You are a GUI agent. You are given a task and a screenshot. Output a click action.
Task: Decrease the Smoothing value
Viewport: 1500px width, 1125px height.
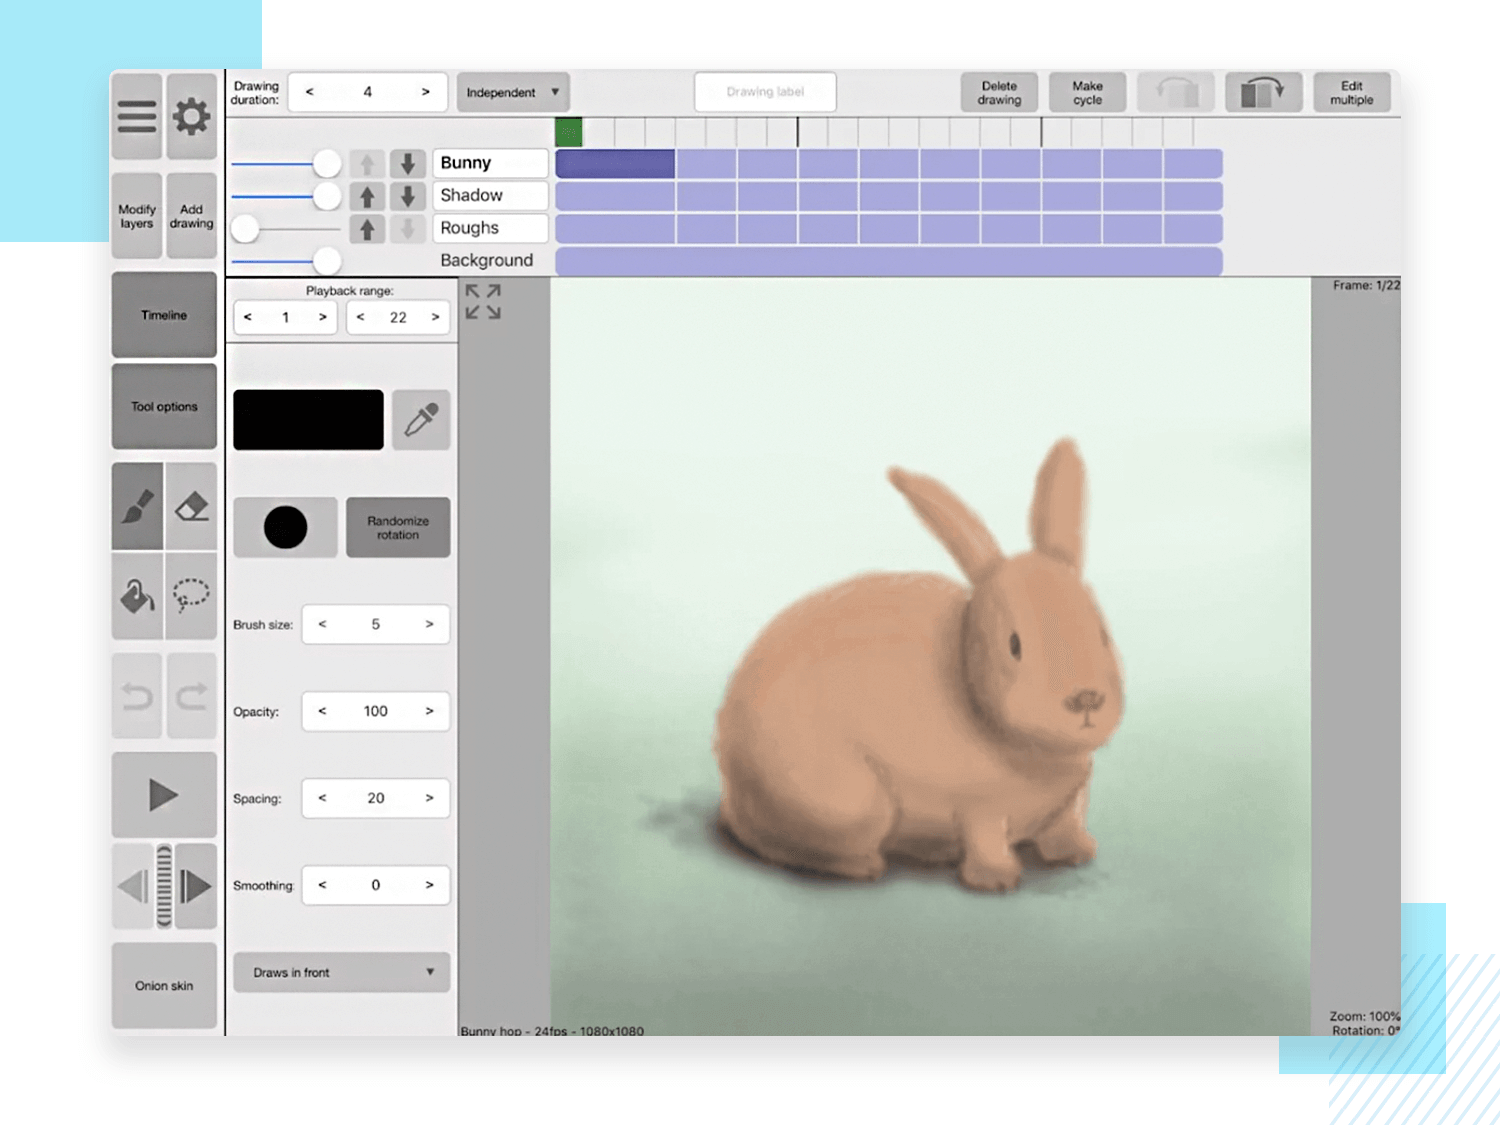[322, 885]
